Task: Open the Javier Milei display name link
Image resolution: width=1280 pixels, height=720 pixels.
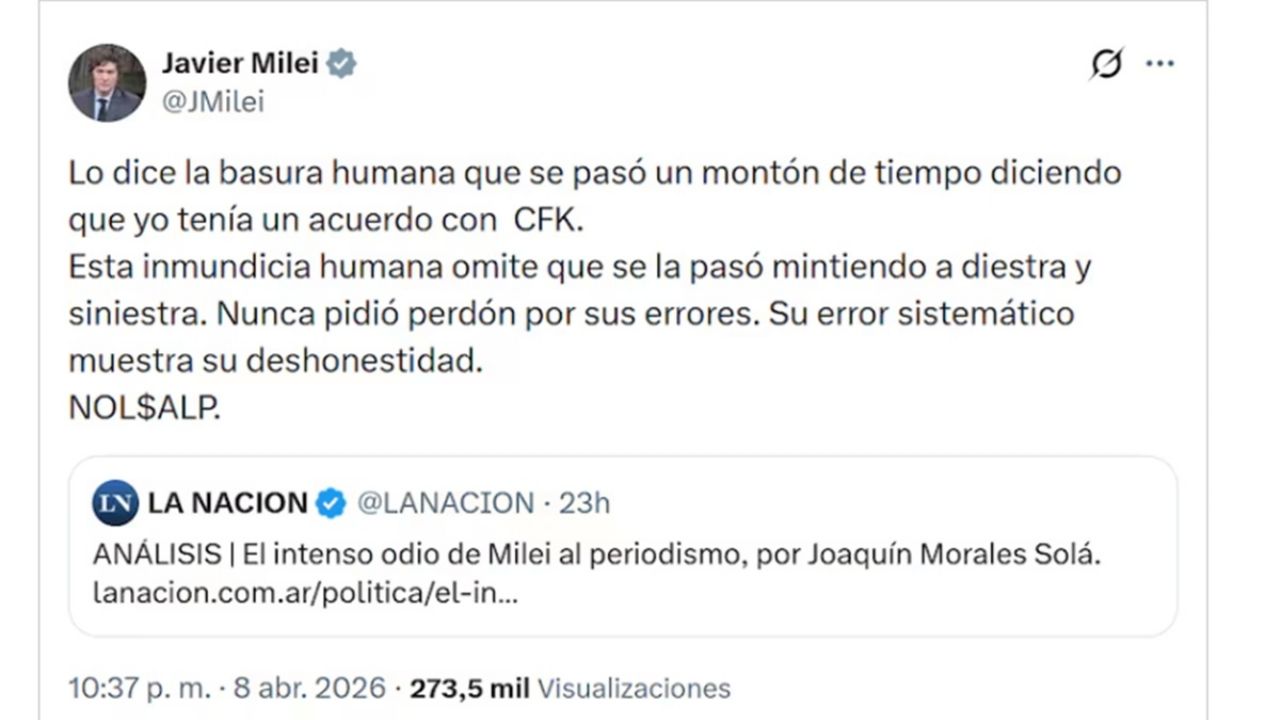Action: [x=240, y=64]
